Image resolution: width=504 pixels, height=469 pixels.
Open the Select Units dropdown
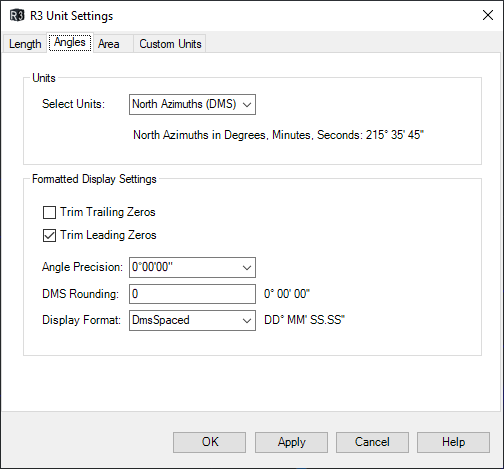[192, 104]
